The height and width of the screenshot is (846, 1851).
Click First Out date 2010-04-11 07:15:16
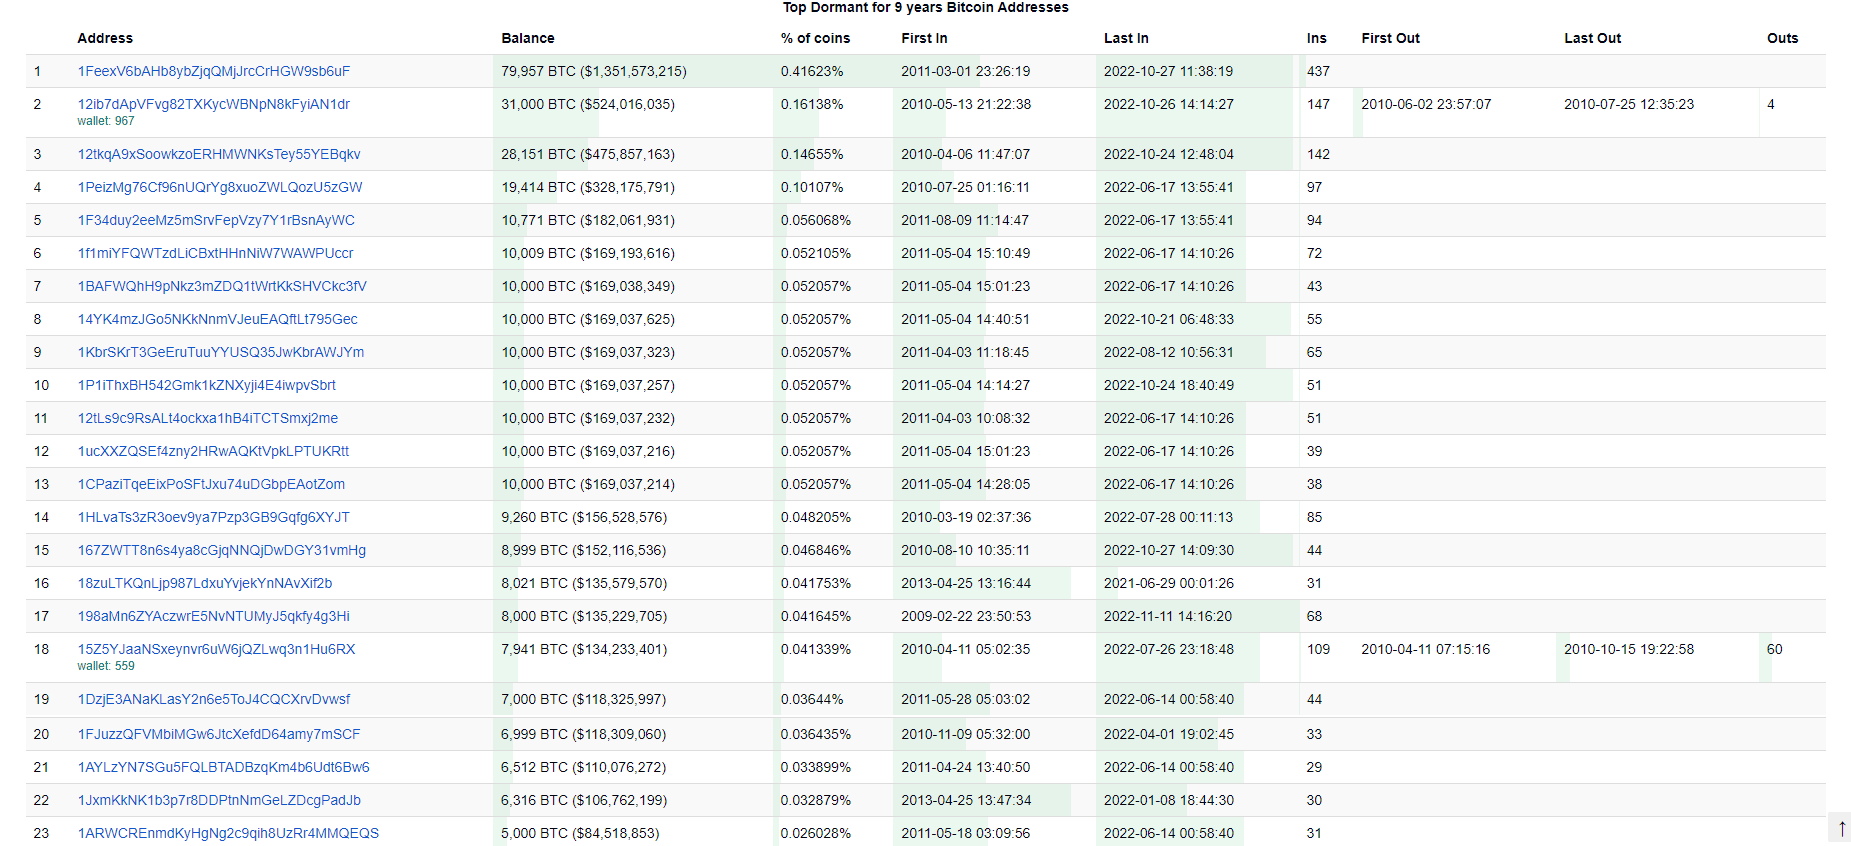pyautogui.click(x=1425, y=649)
